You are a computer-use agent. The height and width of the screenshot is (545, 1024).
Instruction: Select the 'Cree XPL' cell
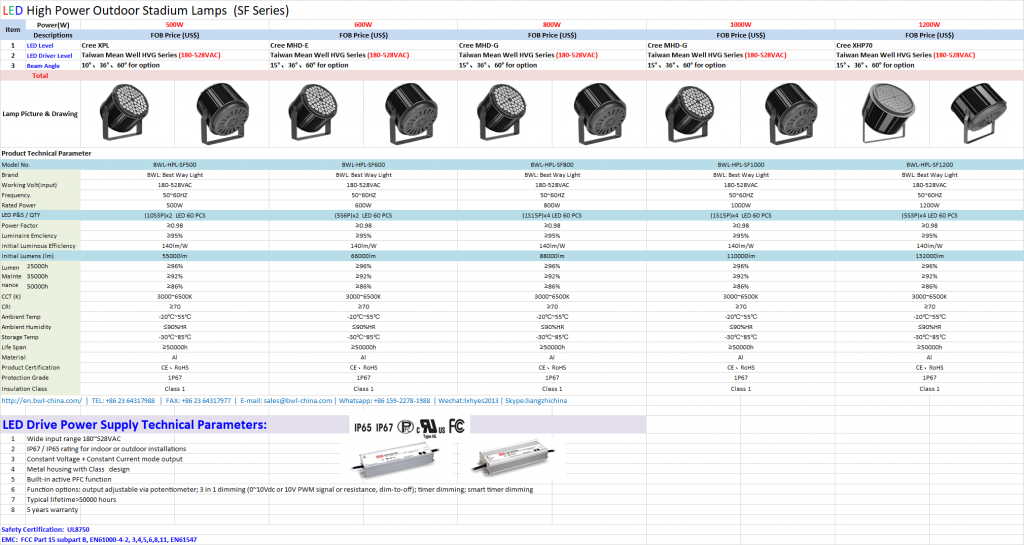click(174, 45)
